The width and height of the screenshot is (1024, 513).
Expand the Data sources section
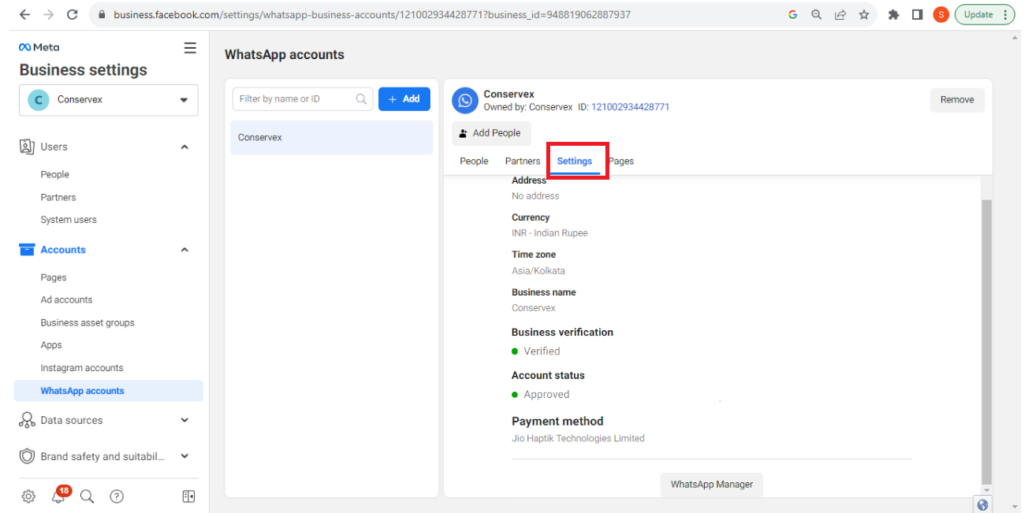(x=184, y=420)
